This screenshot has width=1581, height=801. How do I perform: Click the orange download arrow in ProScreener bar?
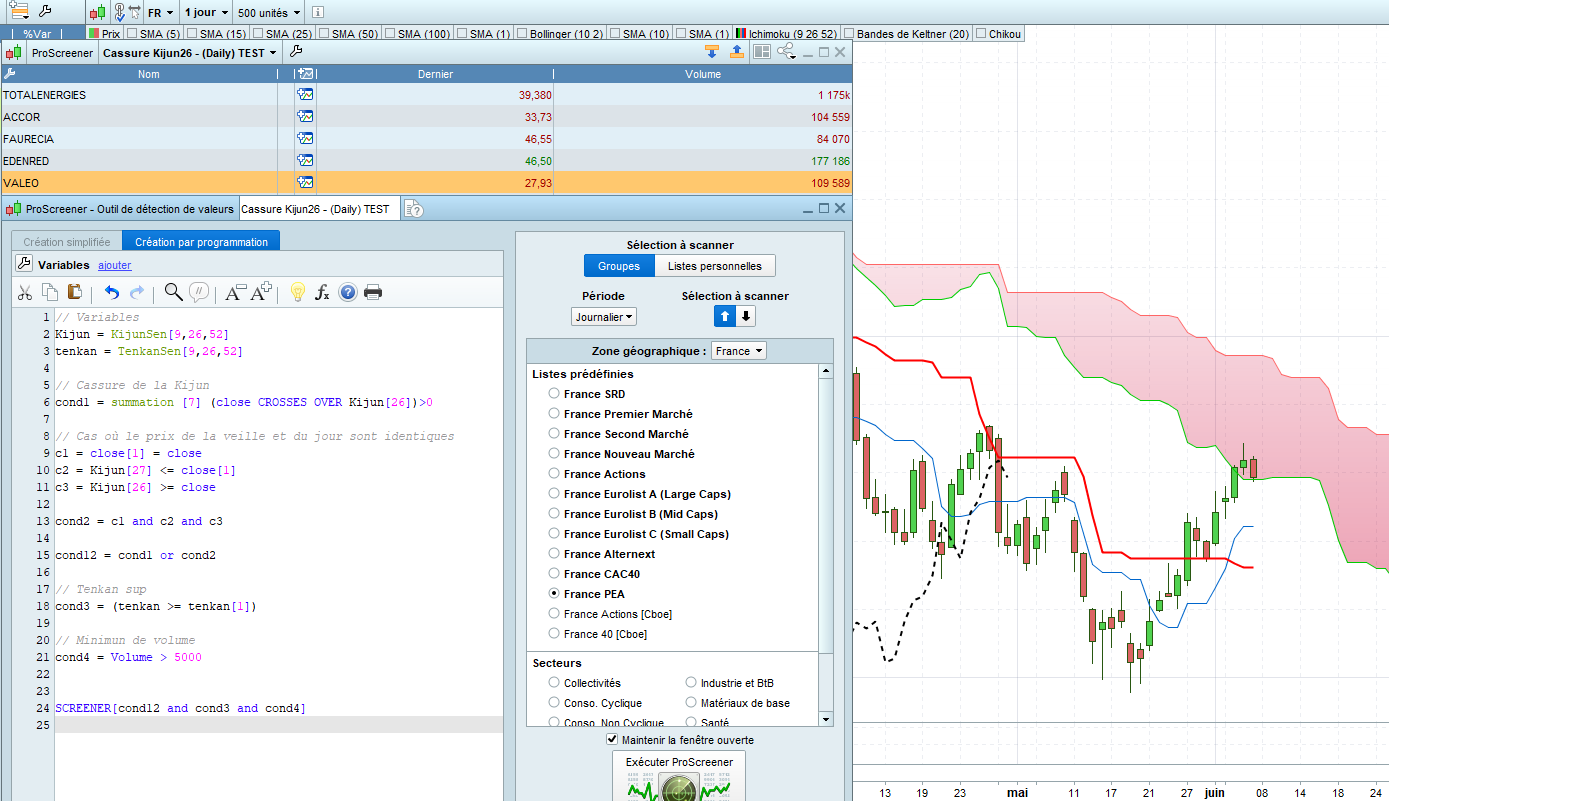tap(712, 51)
